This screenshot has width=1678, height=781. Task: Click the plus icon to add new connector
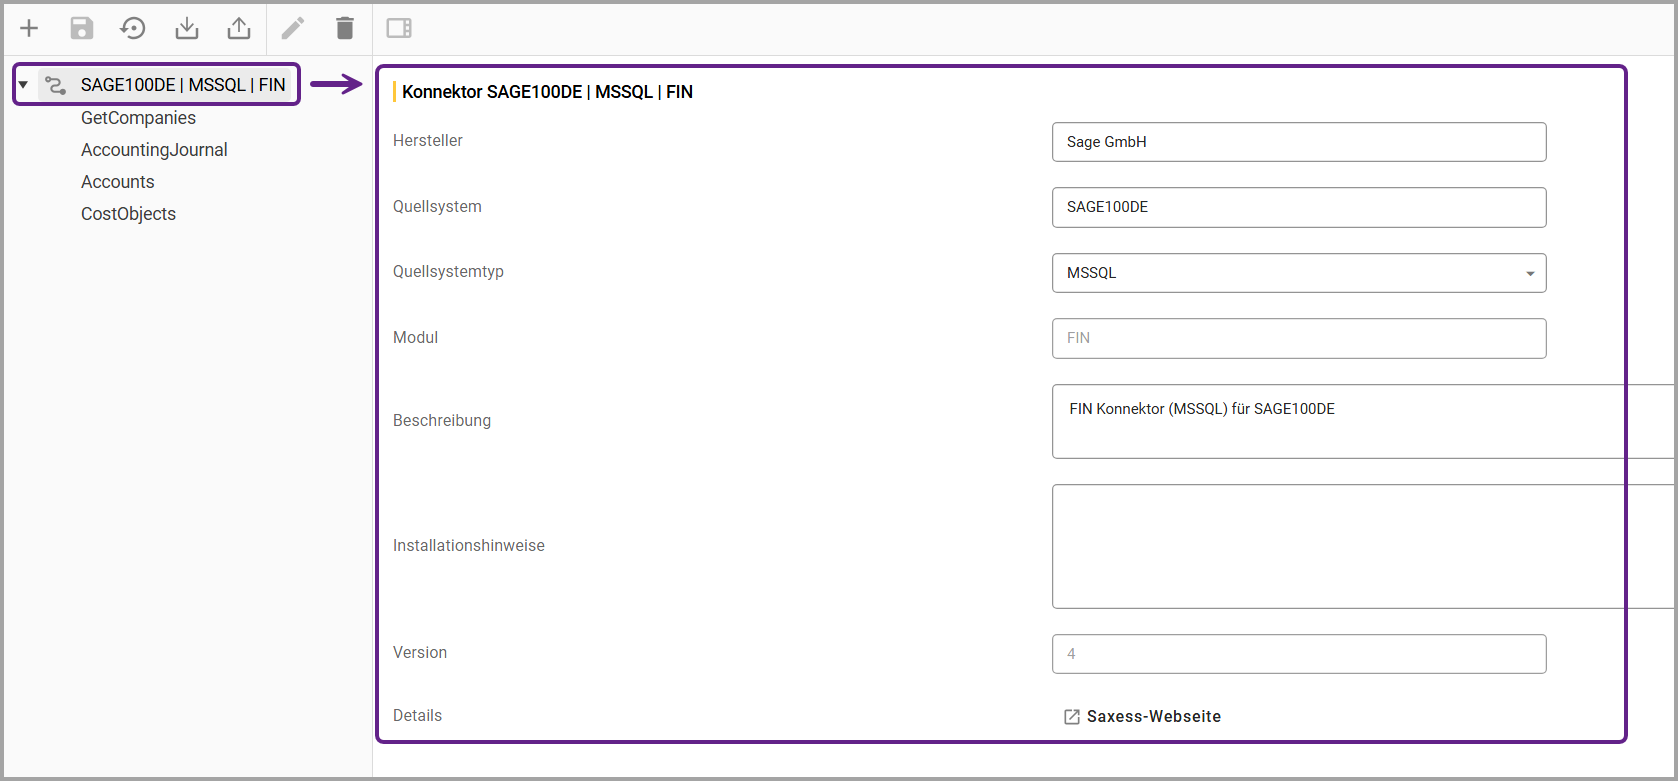(29, 28)
